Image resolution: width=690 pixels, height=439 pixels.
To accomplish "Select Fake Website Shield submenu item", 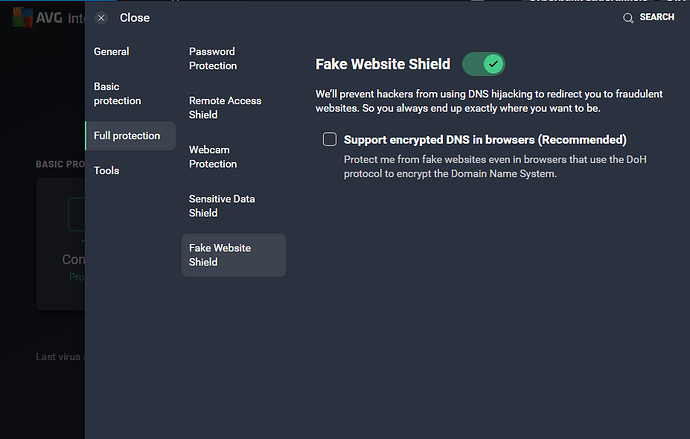I will [220, 255].
